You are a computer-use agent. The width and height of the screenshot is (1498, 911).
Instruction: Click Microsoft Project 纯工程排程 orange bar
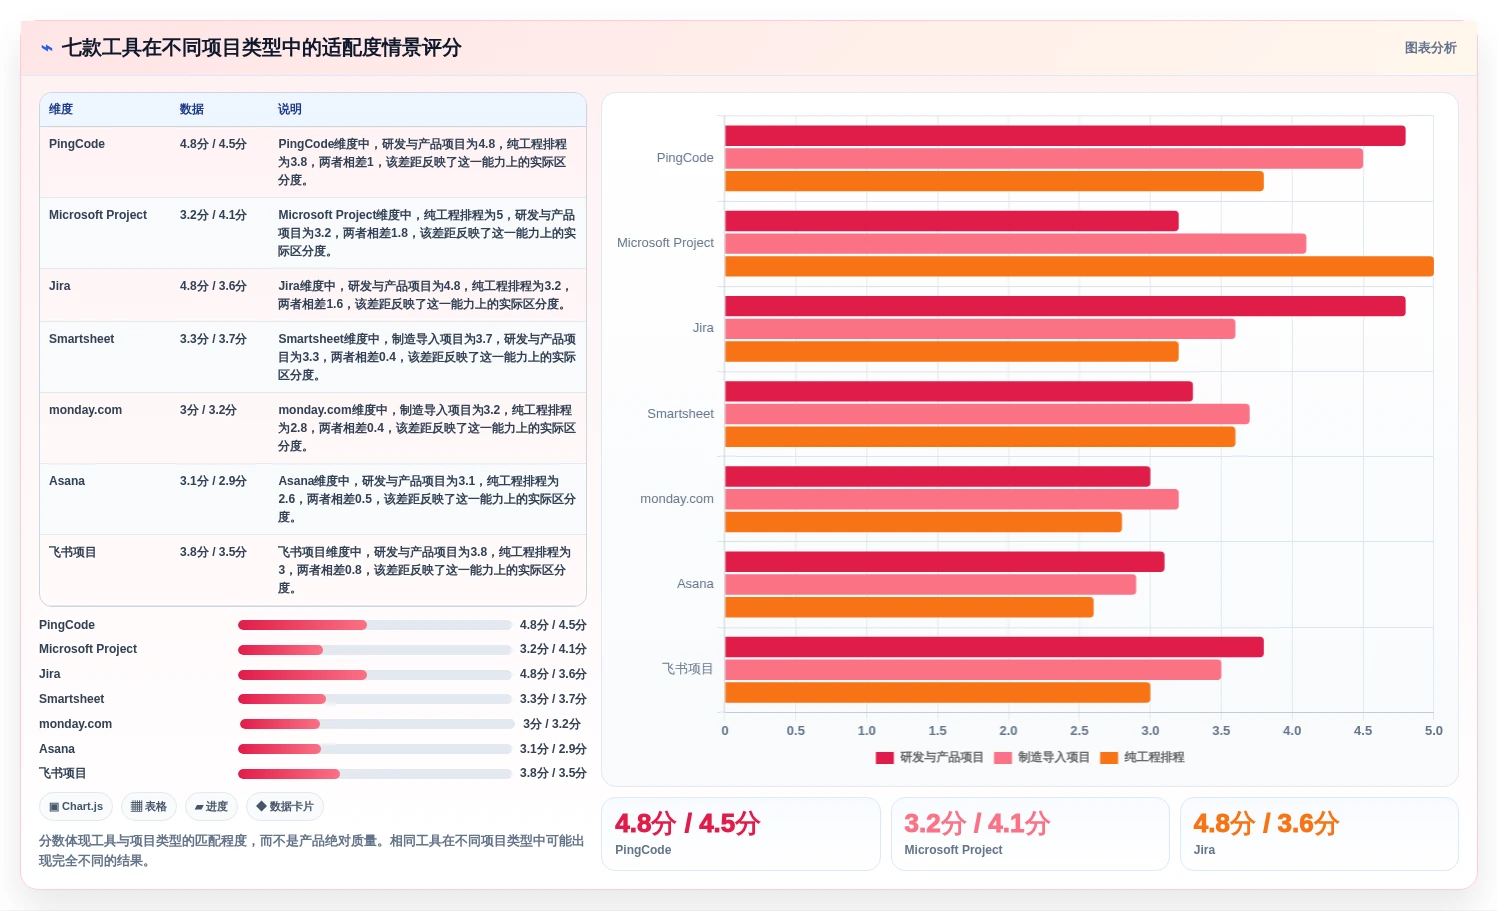(x=1079, y=267)
